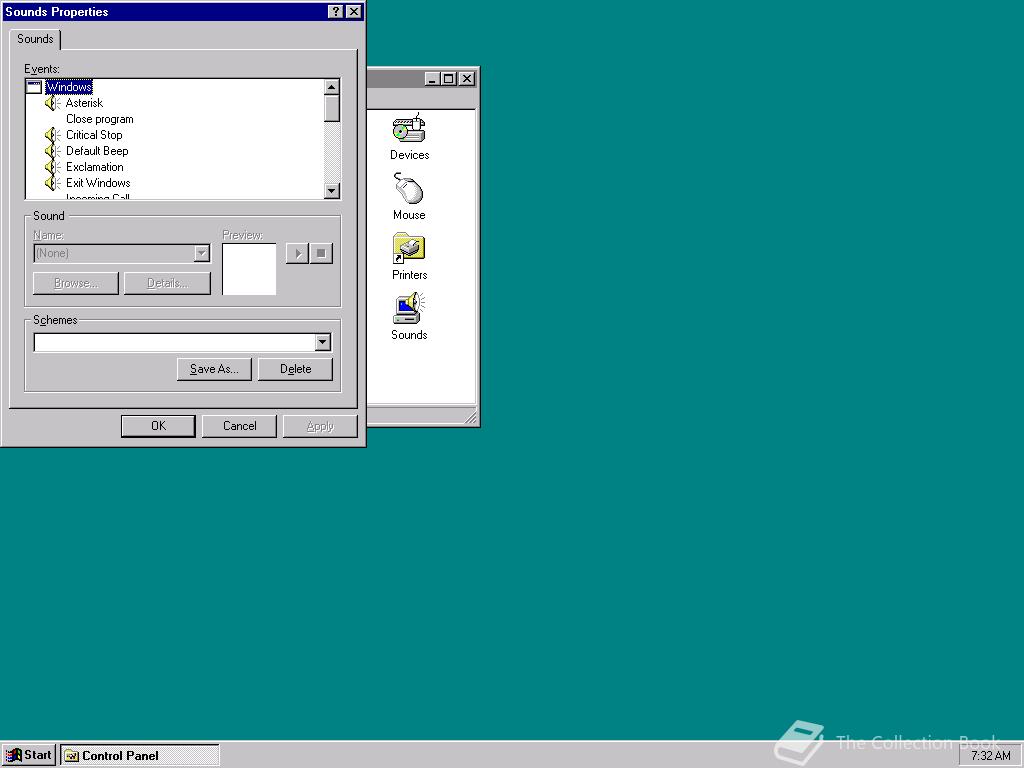Screen dimensions: 1024x768
Task: Click the speaker icon beside Asterisk
Action: point(53,103)
